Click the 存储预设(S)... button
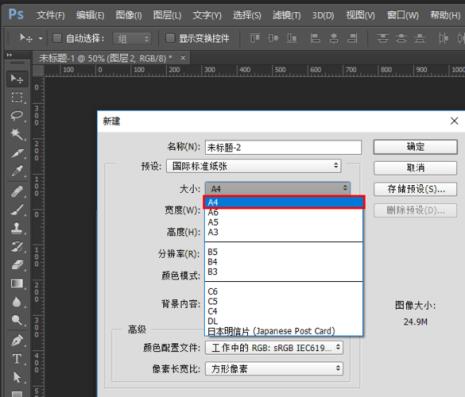Screen dimensions: 465x397 click(415, 189)
